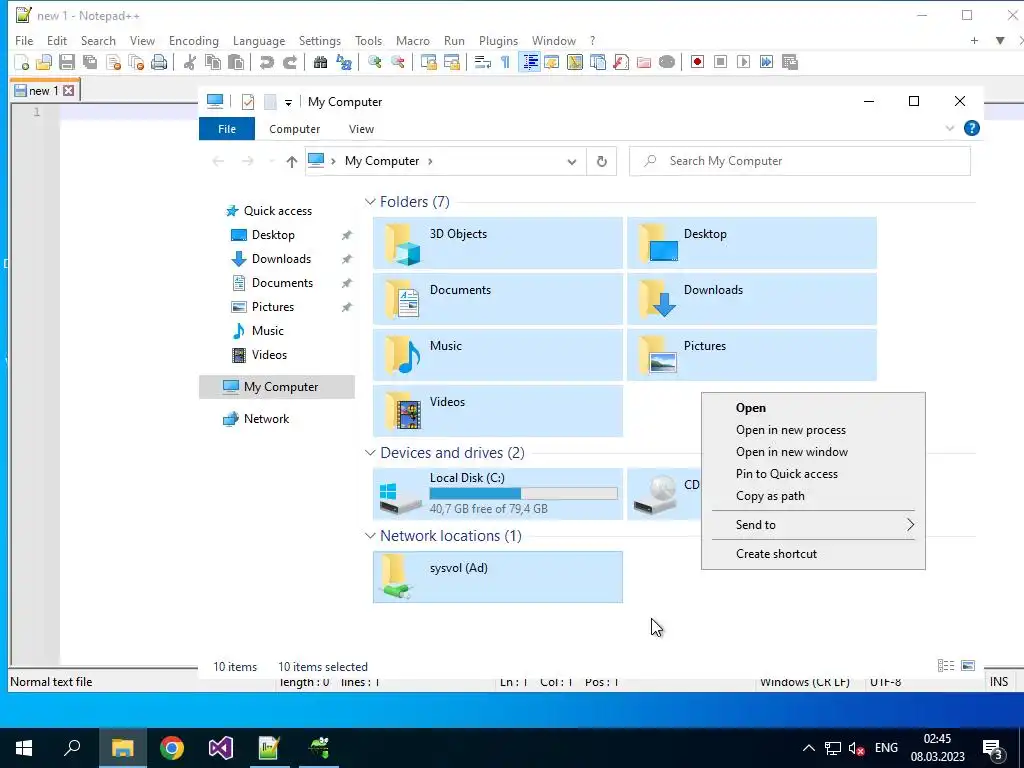Image resolution: width=1024 pixels, height=768 pixels.
Task: Click the Save icon in Notepad++ toolbar
Action: pyautogui.click(x=67, y=62)
